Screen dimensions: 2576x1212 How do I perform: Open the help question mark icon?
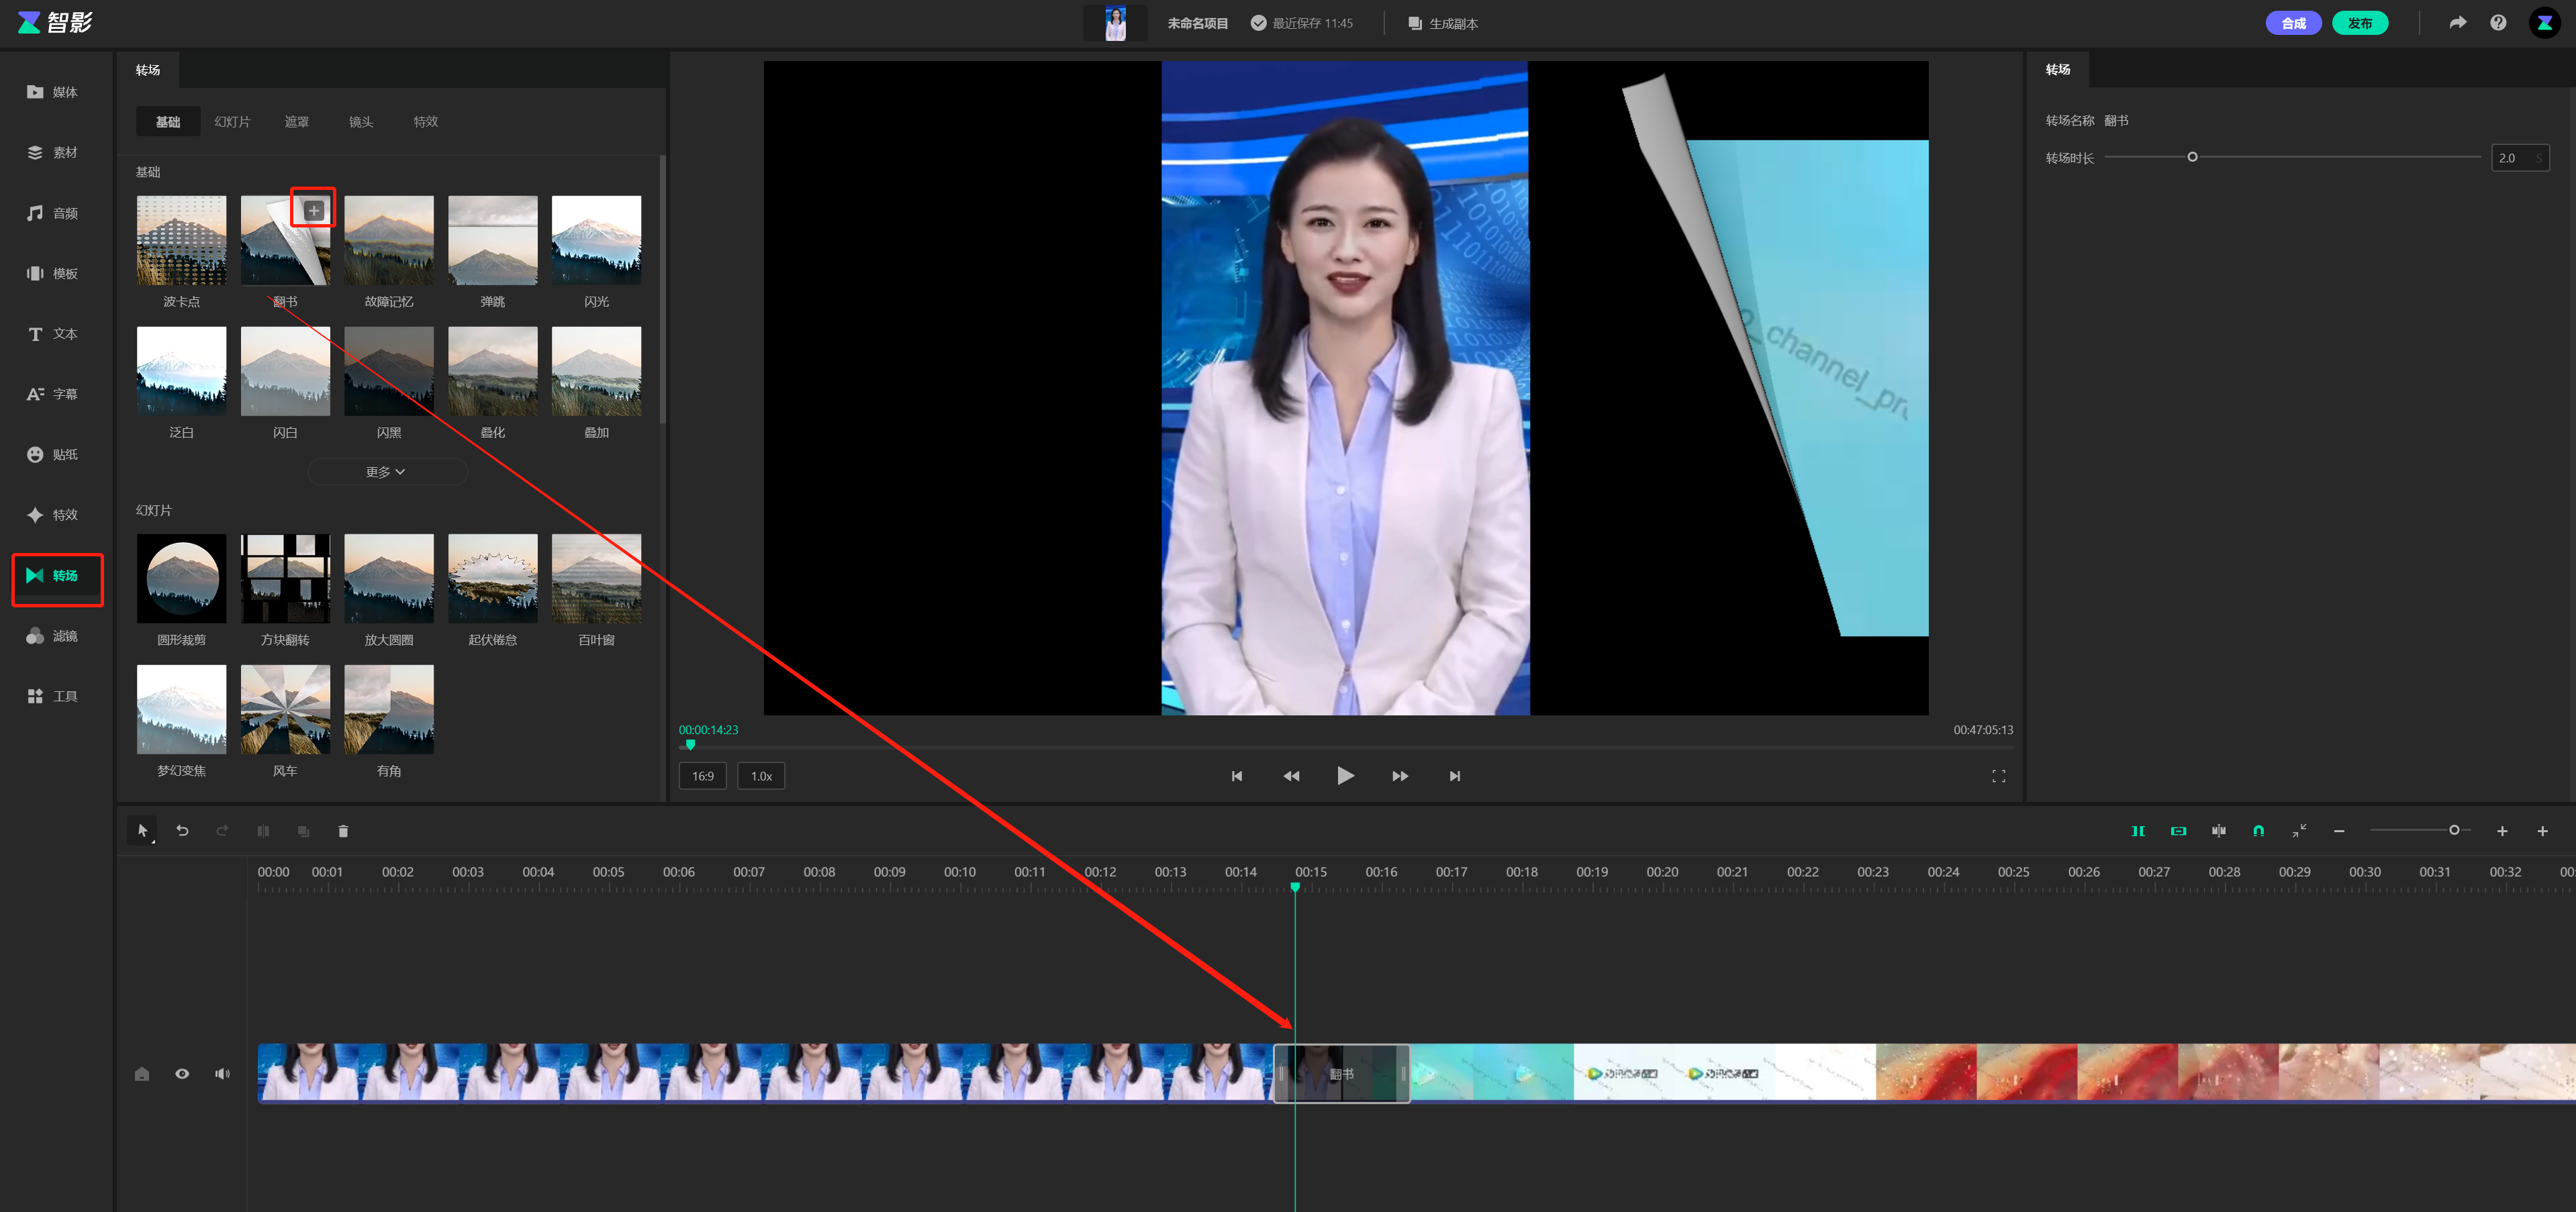[2497, 23]
